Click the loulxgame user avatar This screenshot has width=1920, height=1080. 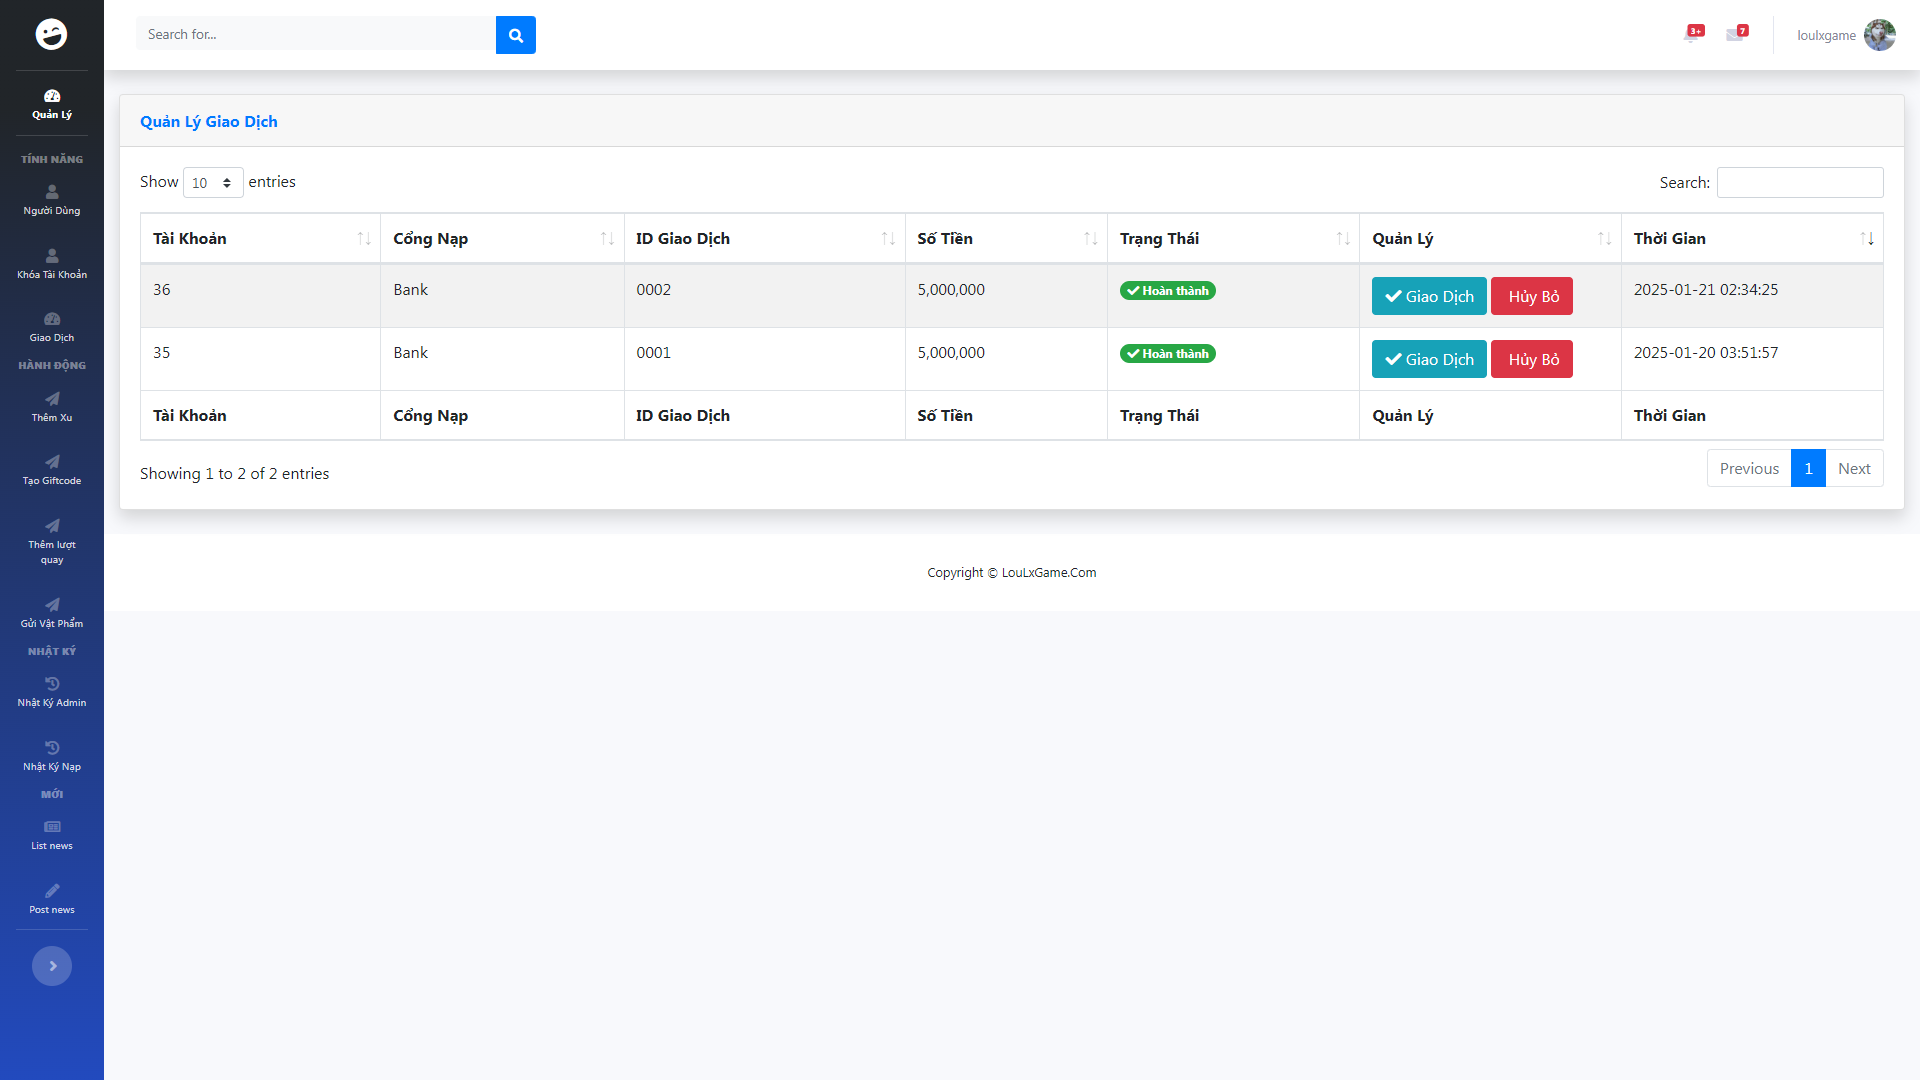1879,35
